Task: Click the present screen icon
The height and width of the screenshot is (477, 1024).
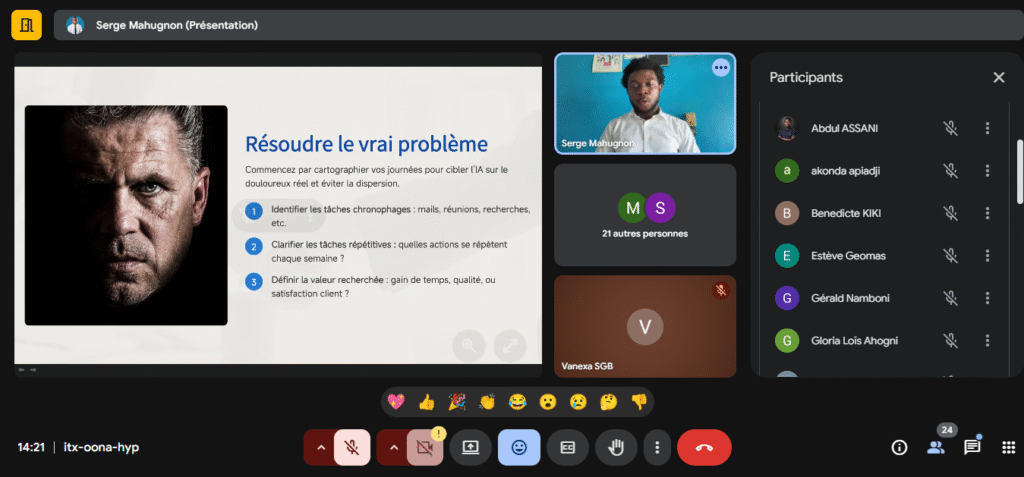Action: point(470,447)
